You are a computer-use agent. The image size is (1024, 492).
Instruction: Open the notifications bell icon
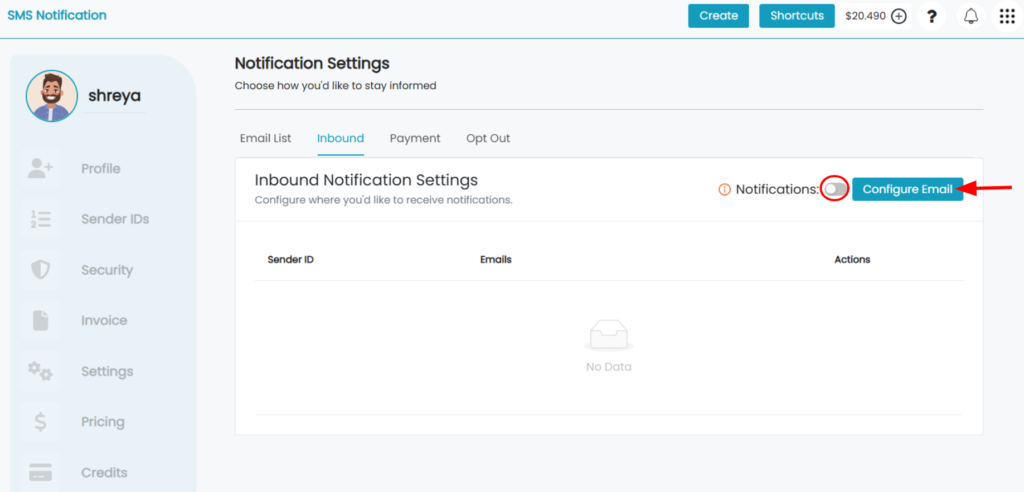pos(971,16)
